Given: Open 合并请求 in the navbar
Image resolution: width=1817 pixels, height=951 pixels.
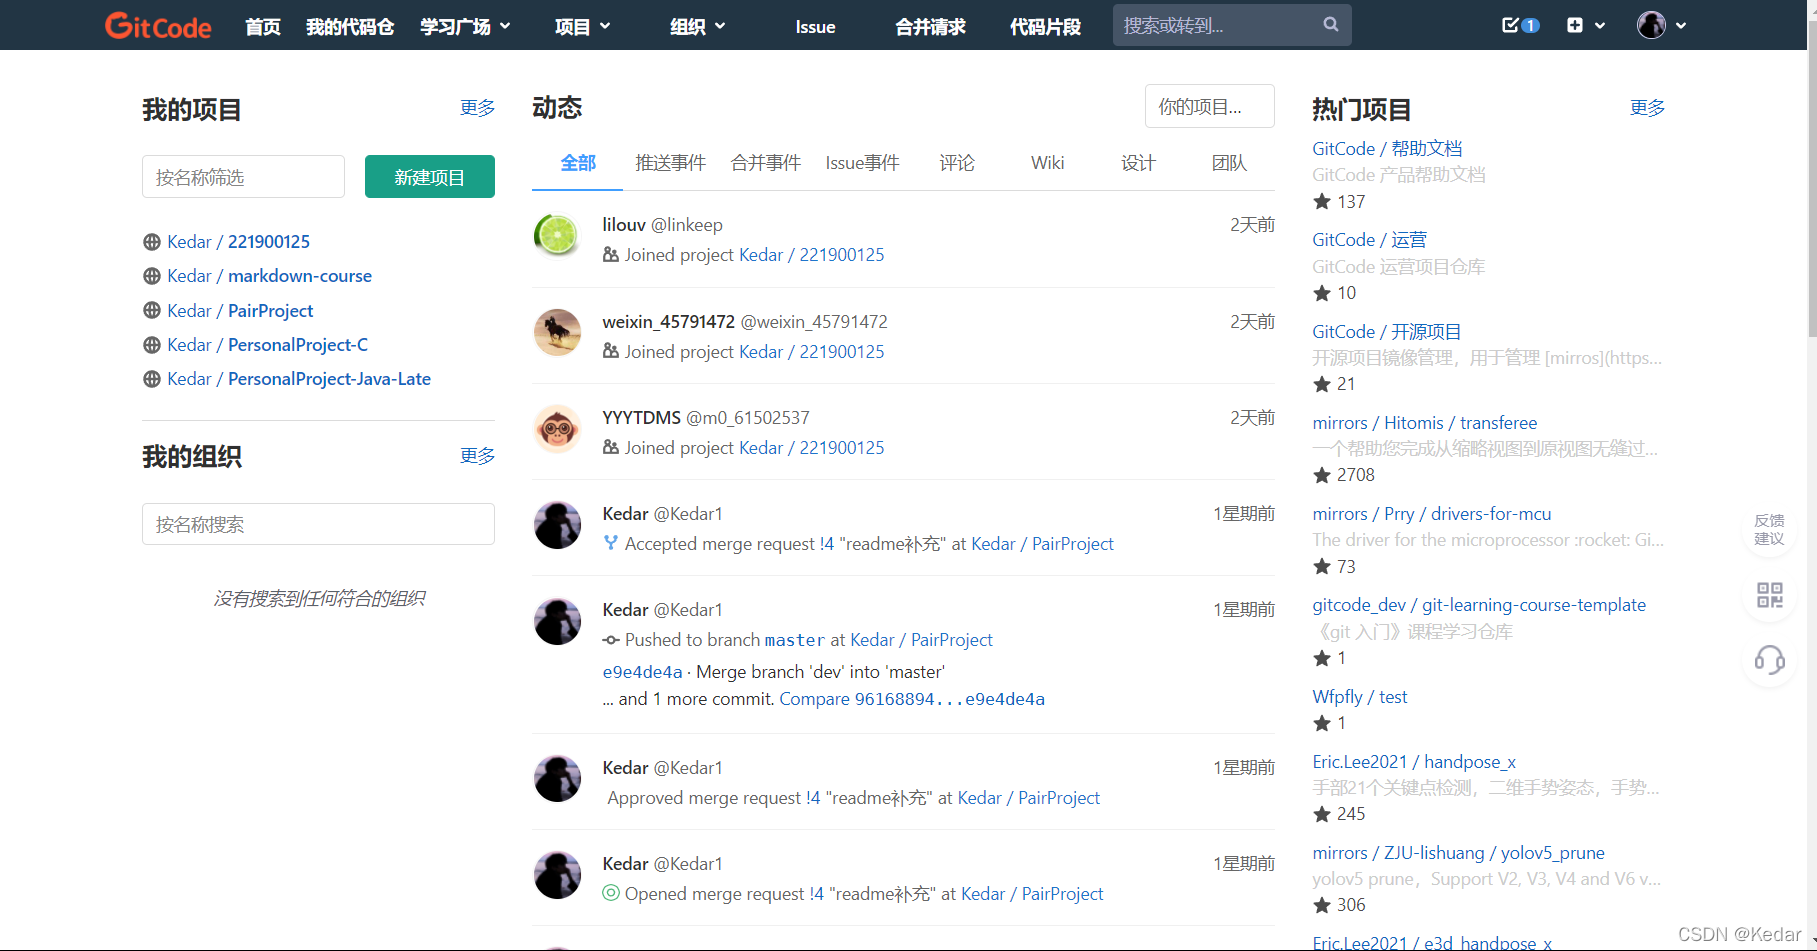Looking at the screenshot, I should pos(930,27).
